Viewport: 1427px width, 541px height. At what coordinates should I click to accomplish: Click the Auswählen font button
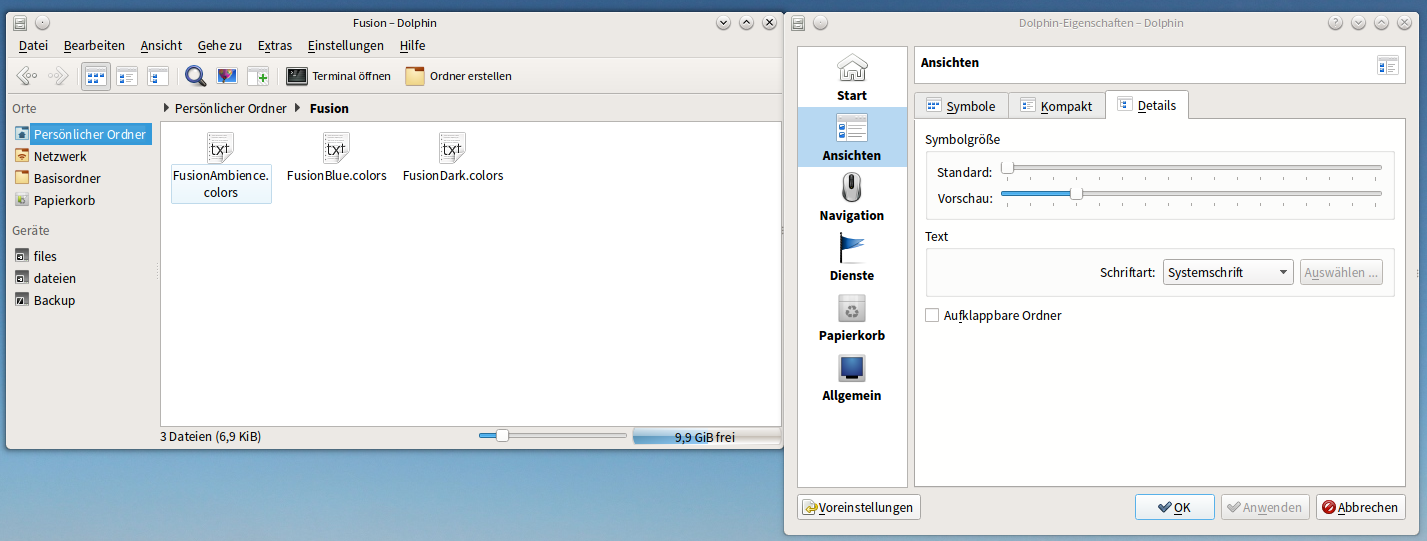(1342, 272)
